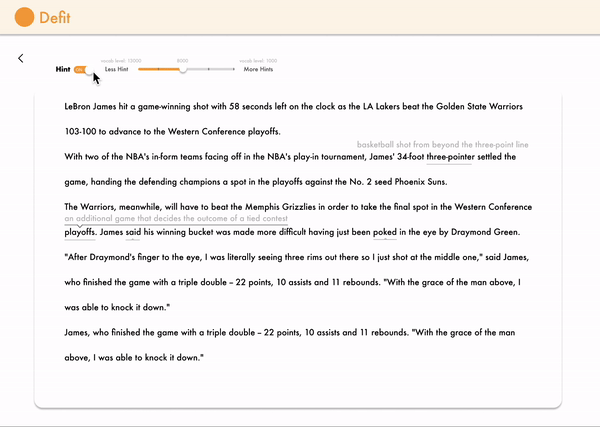600x427 pixels.
Task: Click the underlined word three-pointer
Action: click(x=450, y=156)
